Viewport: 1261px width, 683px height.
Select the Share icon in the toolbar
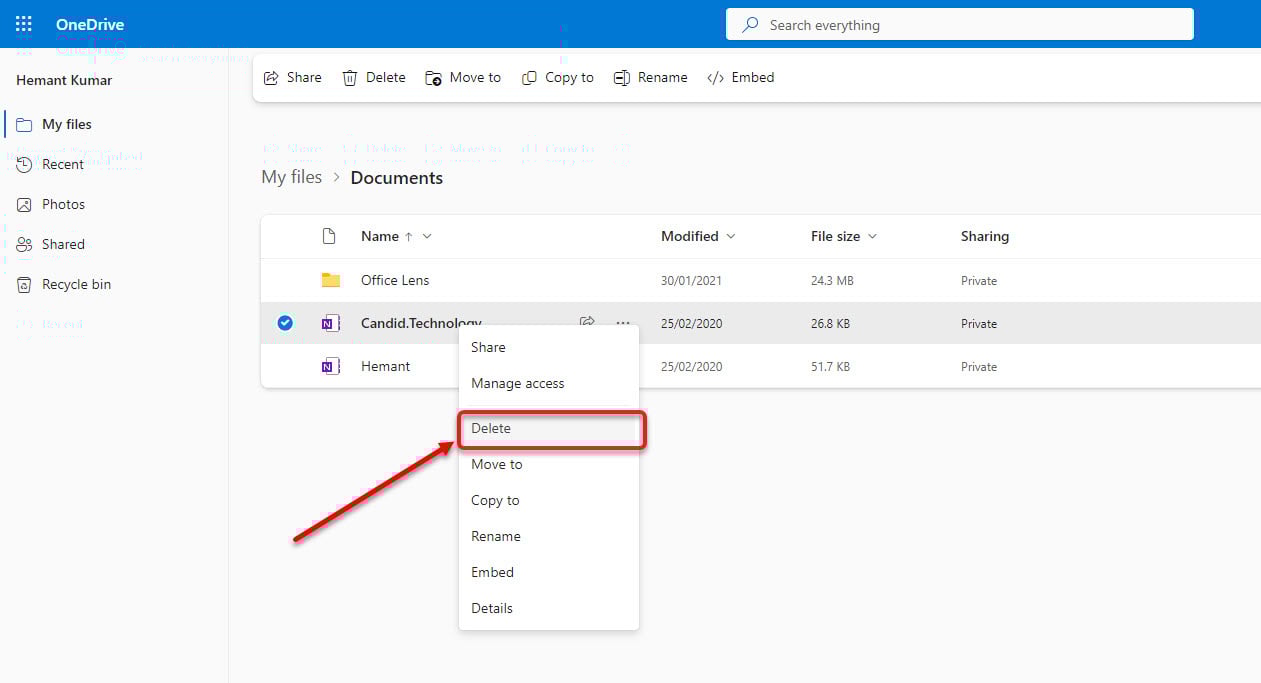pyautogui.click(x=292, y=77)
